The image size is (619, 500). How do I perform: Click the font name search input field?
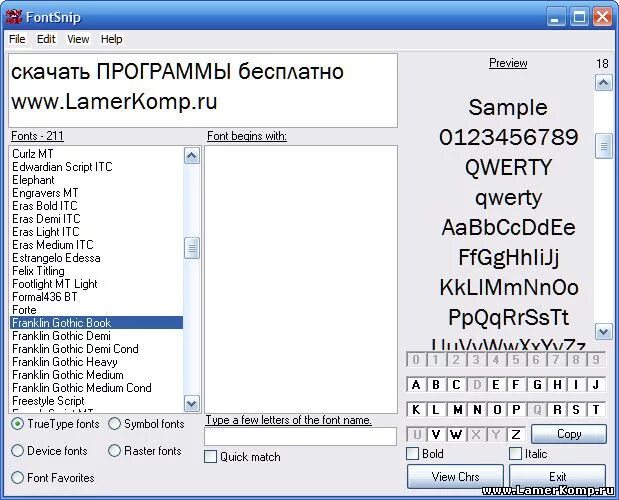[x=300, y=436]
